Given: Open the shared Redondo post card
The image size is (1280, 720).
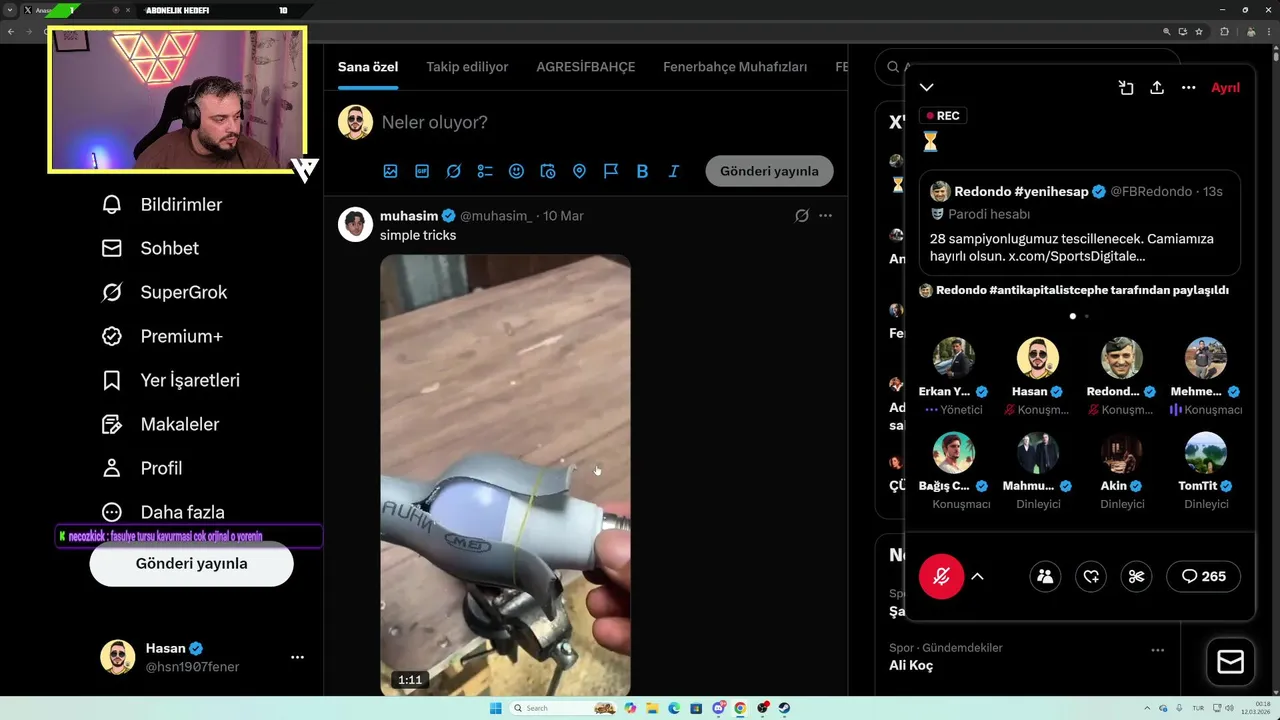Looking at the screenshot, I should pyautogui.click(x=1080, y=222).
